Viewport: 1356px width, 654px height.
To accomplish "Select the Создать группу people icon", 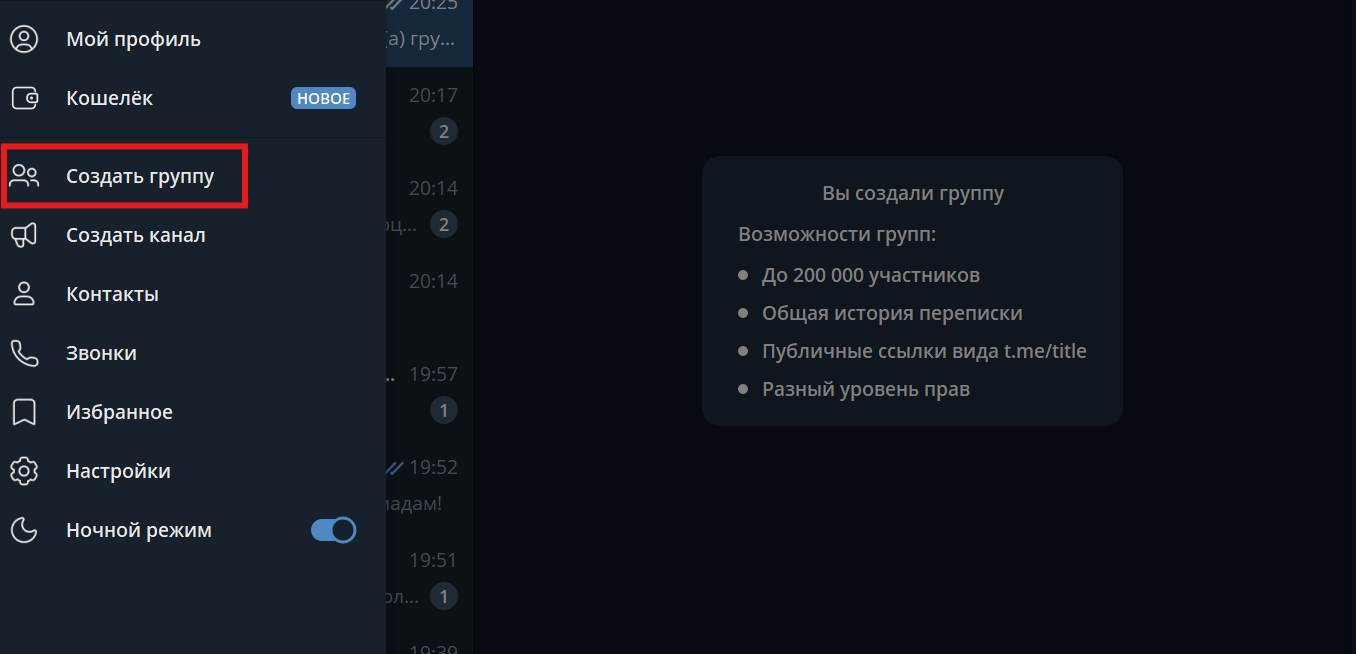I will point(24,175).
